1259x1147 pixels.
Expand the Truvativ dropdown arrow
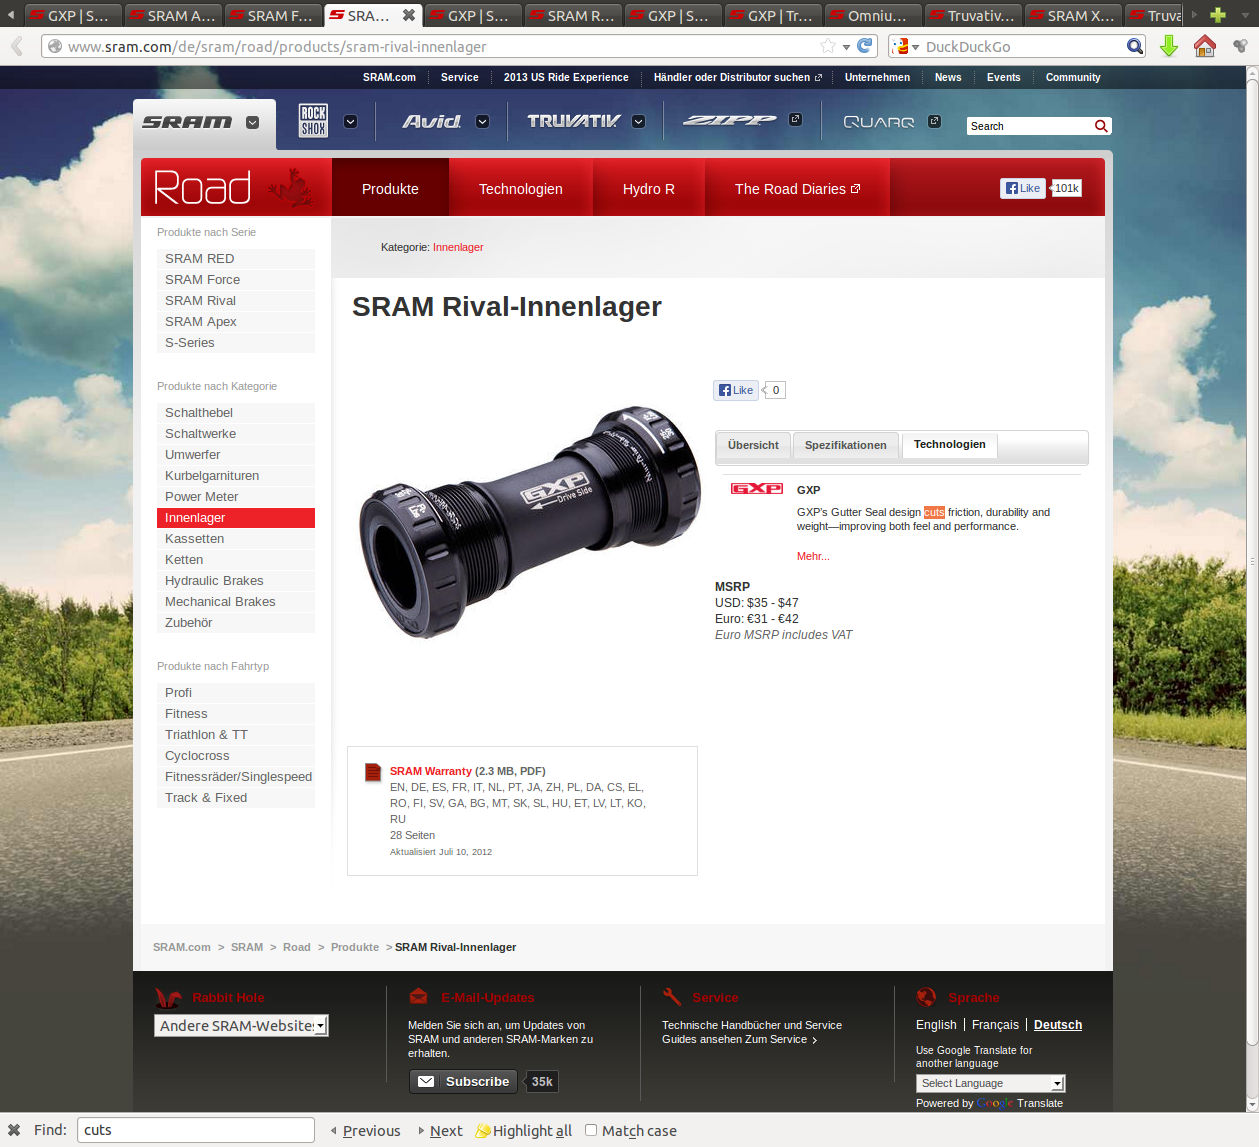pos(638,121)
